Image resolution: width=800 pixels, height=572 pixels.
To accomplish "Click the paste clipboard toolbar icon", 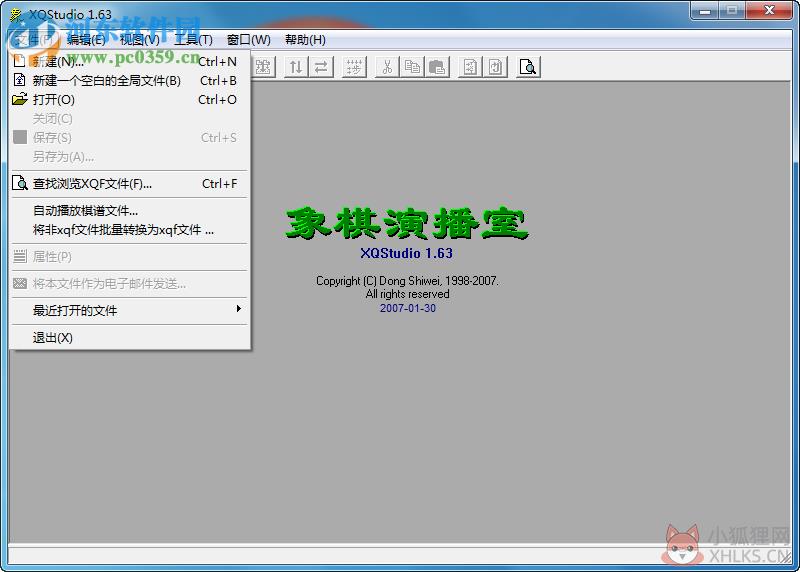I will pos(437,67).
